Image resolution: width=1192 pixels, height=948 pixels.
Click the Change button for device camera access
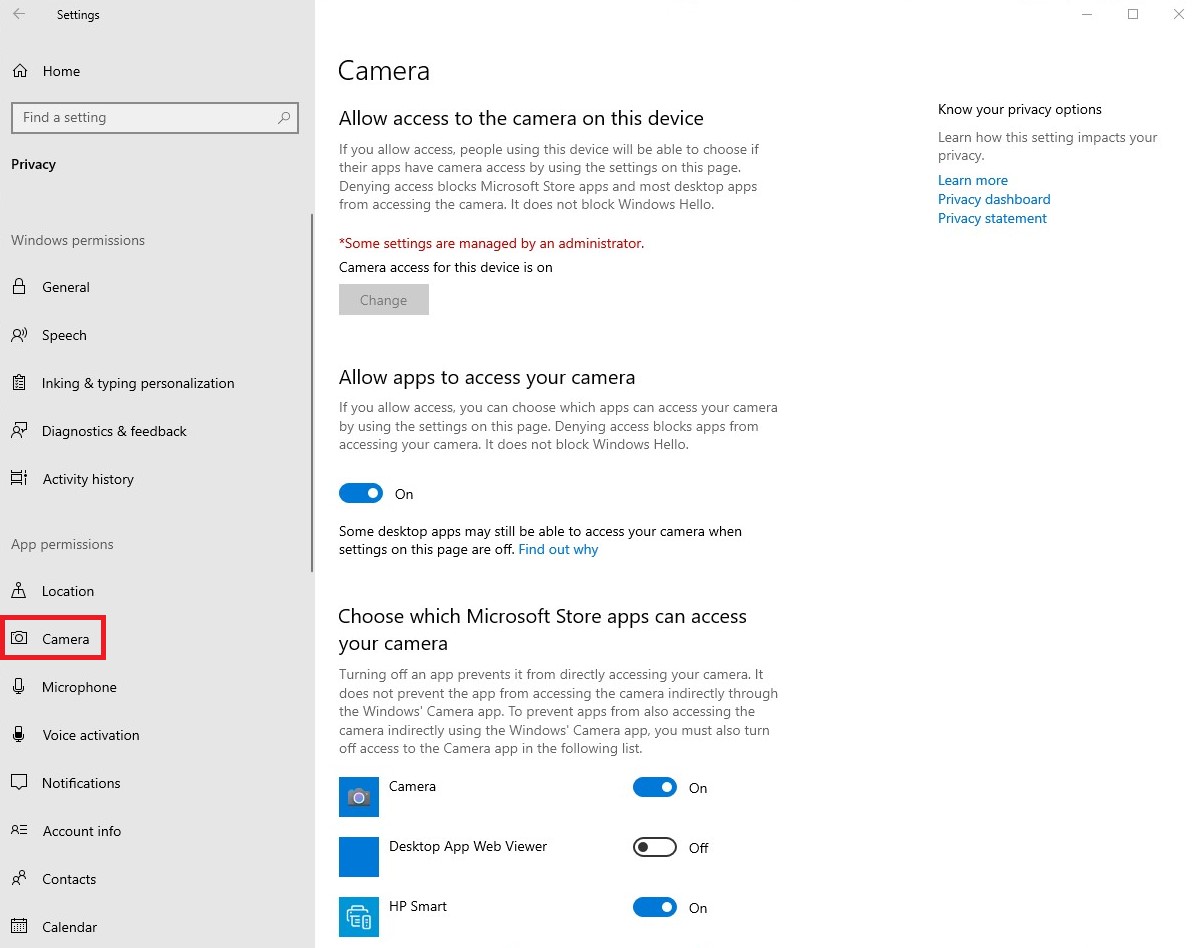pos(383,299)
